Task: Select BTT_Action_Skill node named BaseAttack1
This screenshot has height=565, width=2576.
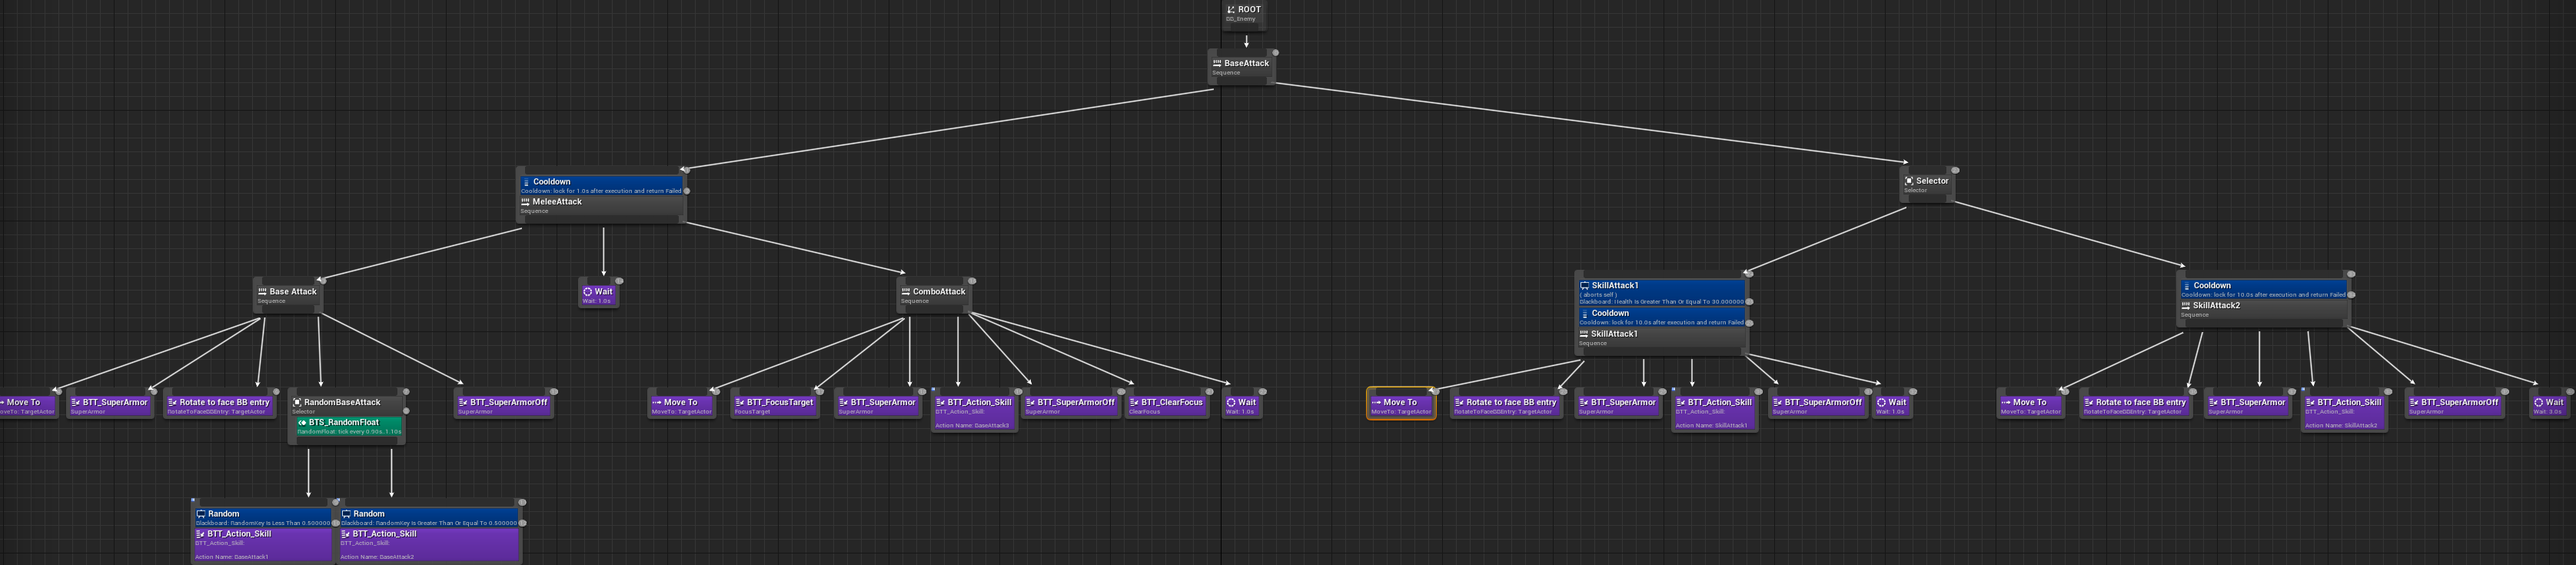Action: 263,545
